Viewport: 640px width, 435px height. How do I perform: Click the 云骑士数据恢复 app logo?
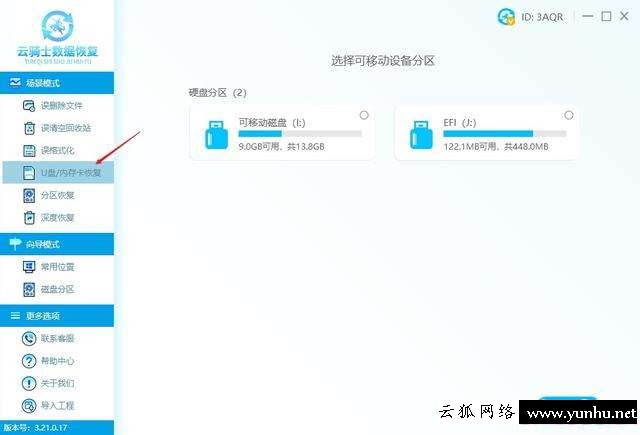58,37
